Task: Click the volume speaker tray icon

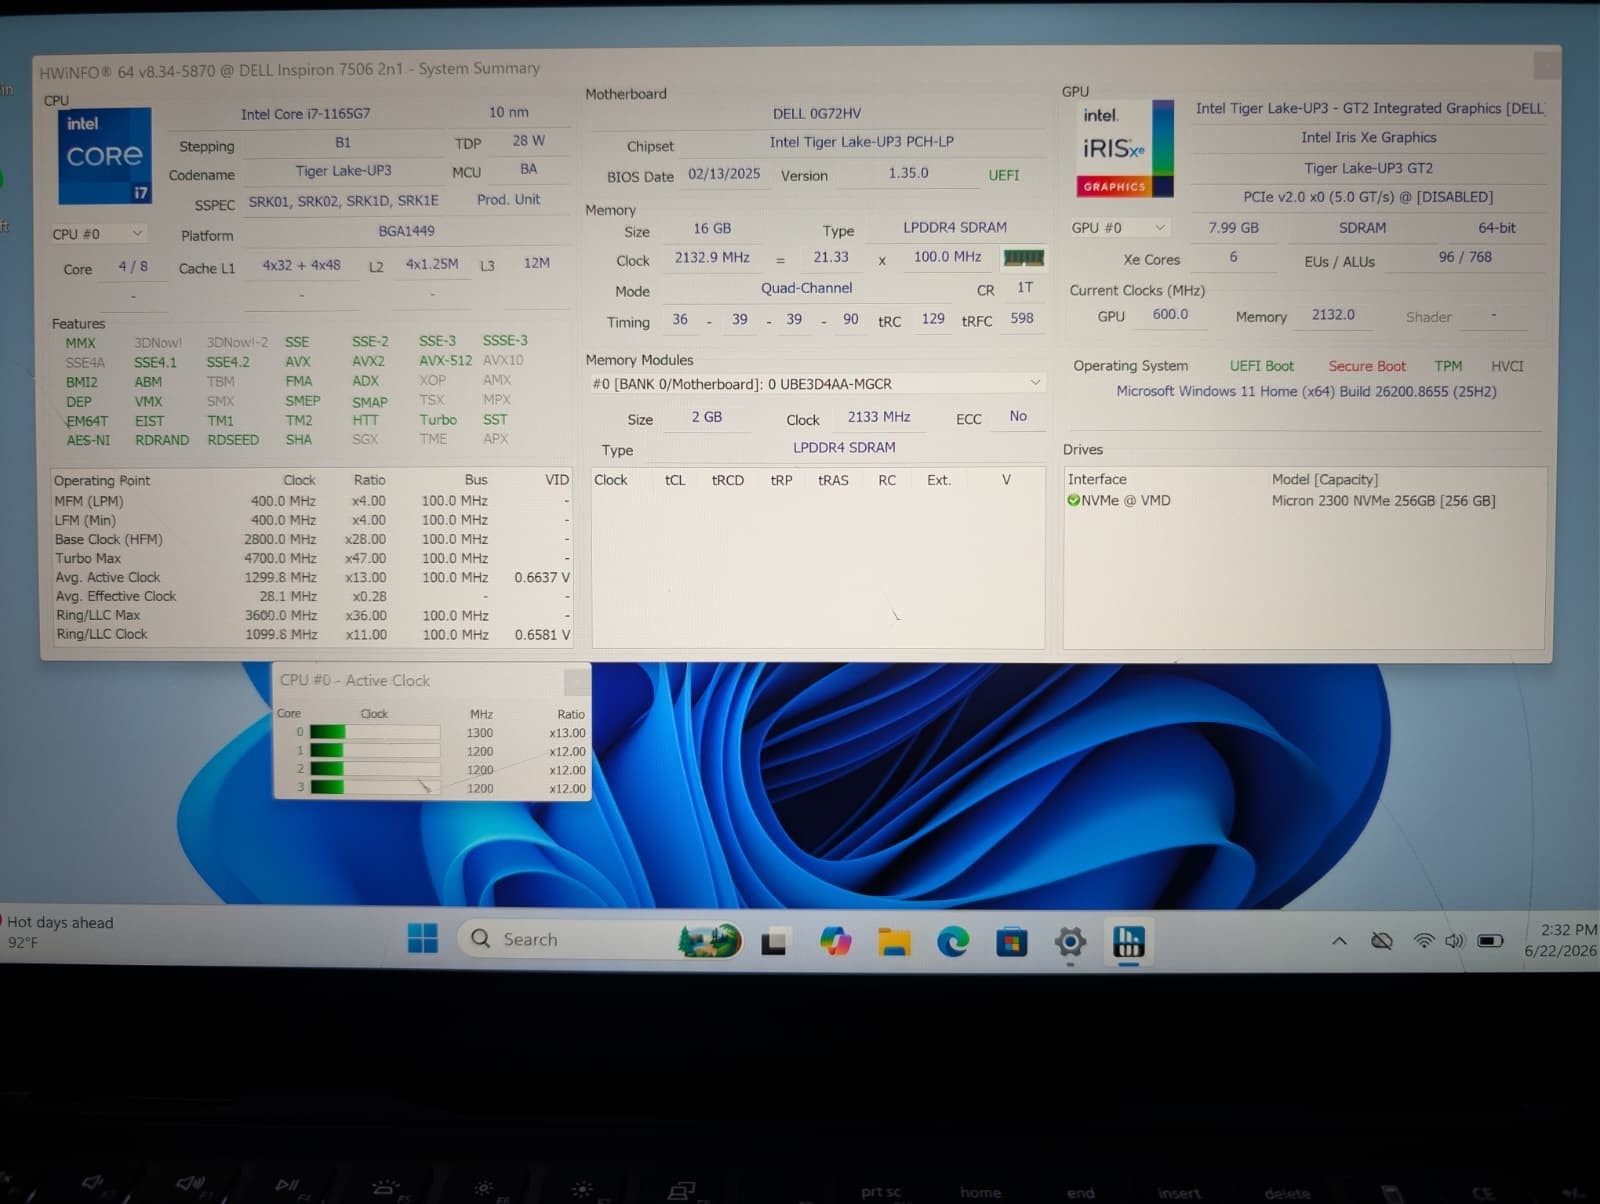Action: (x=1454, y=940)
